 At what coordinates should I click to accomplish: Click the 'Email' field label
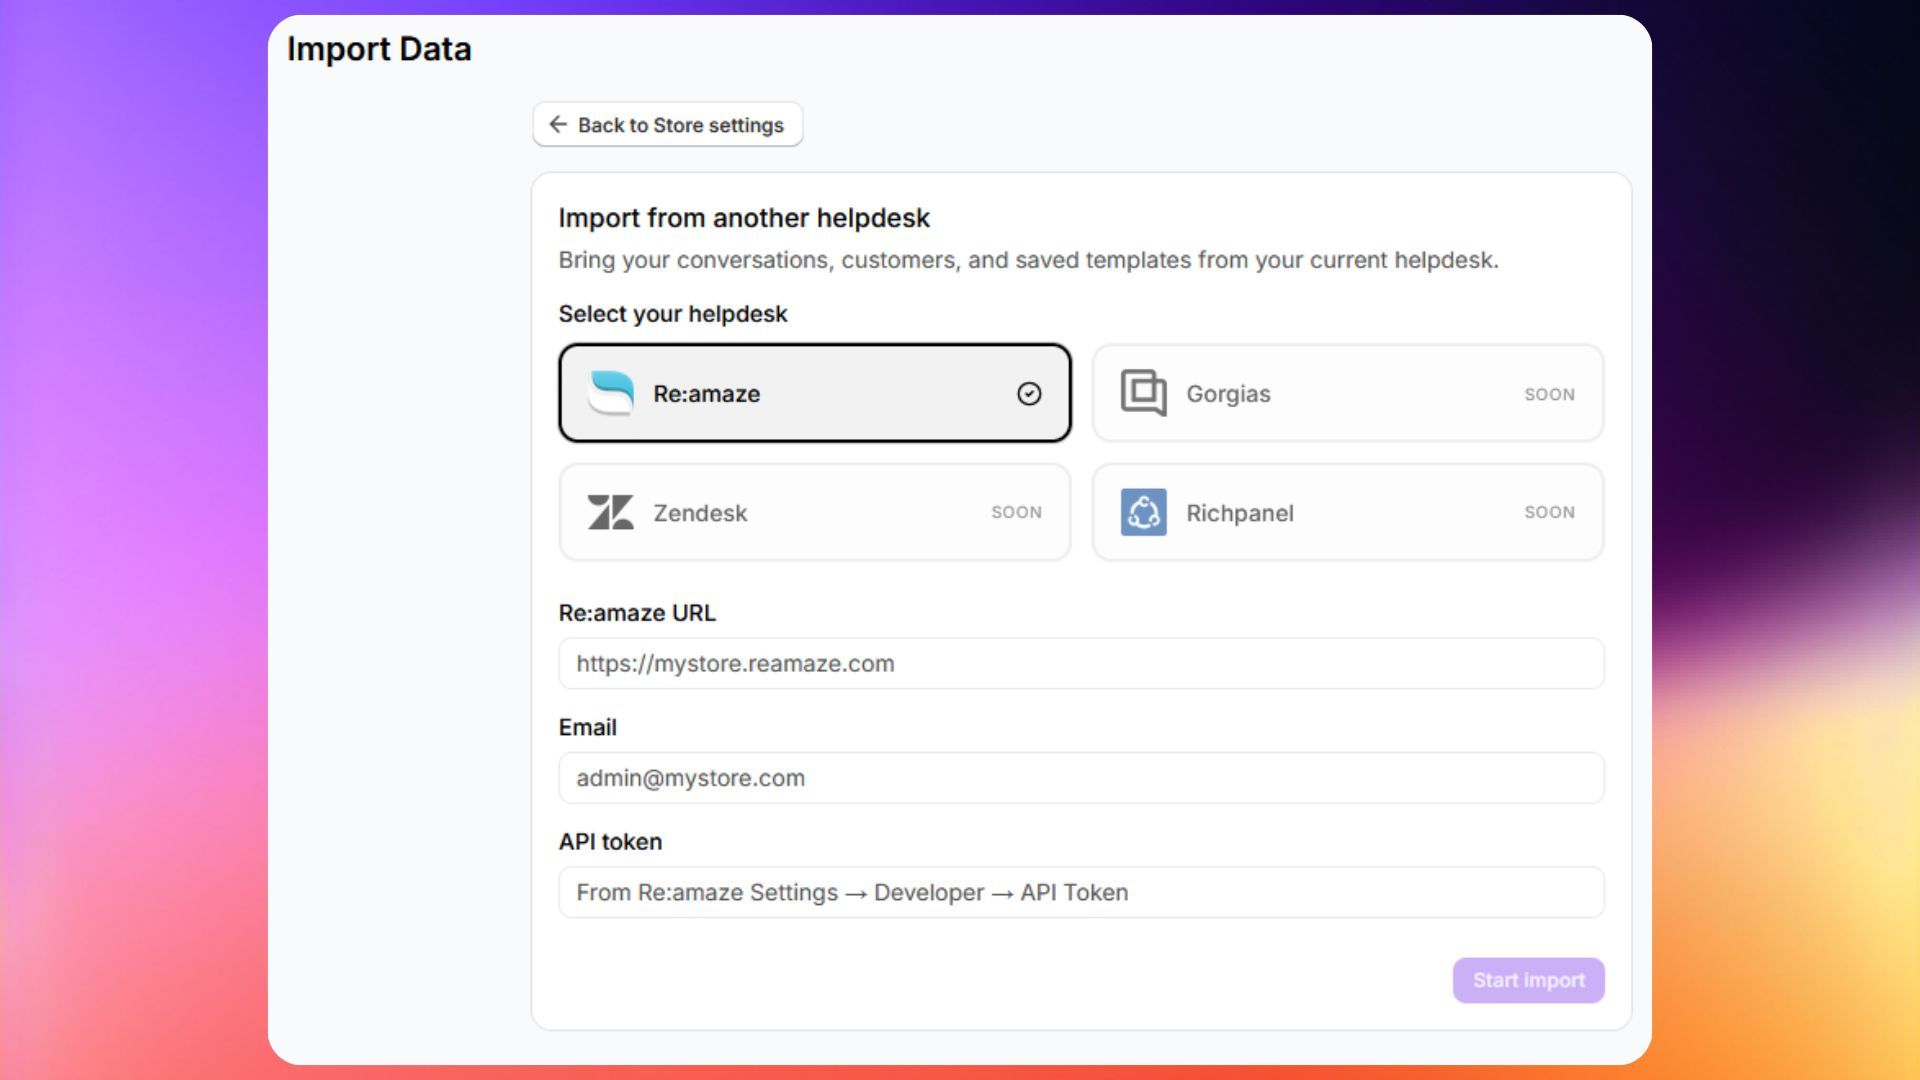click(x=587, y=728)
